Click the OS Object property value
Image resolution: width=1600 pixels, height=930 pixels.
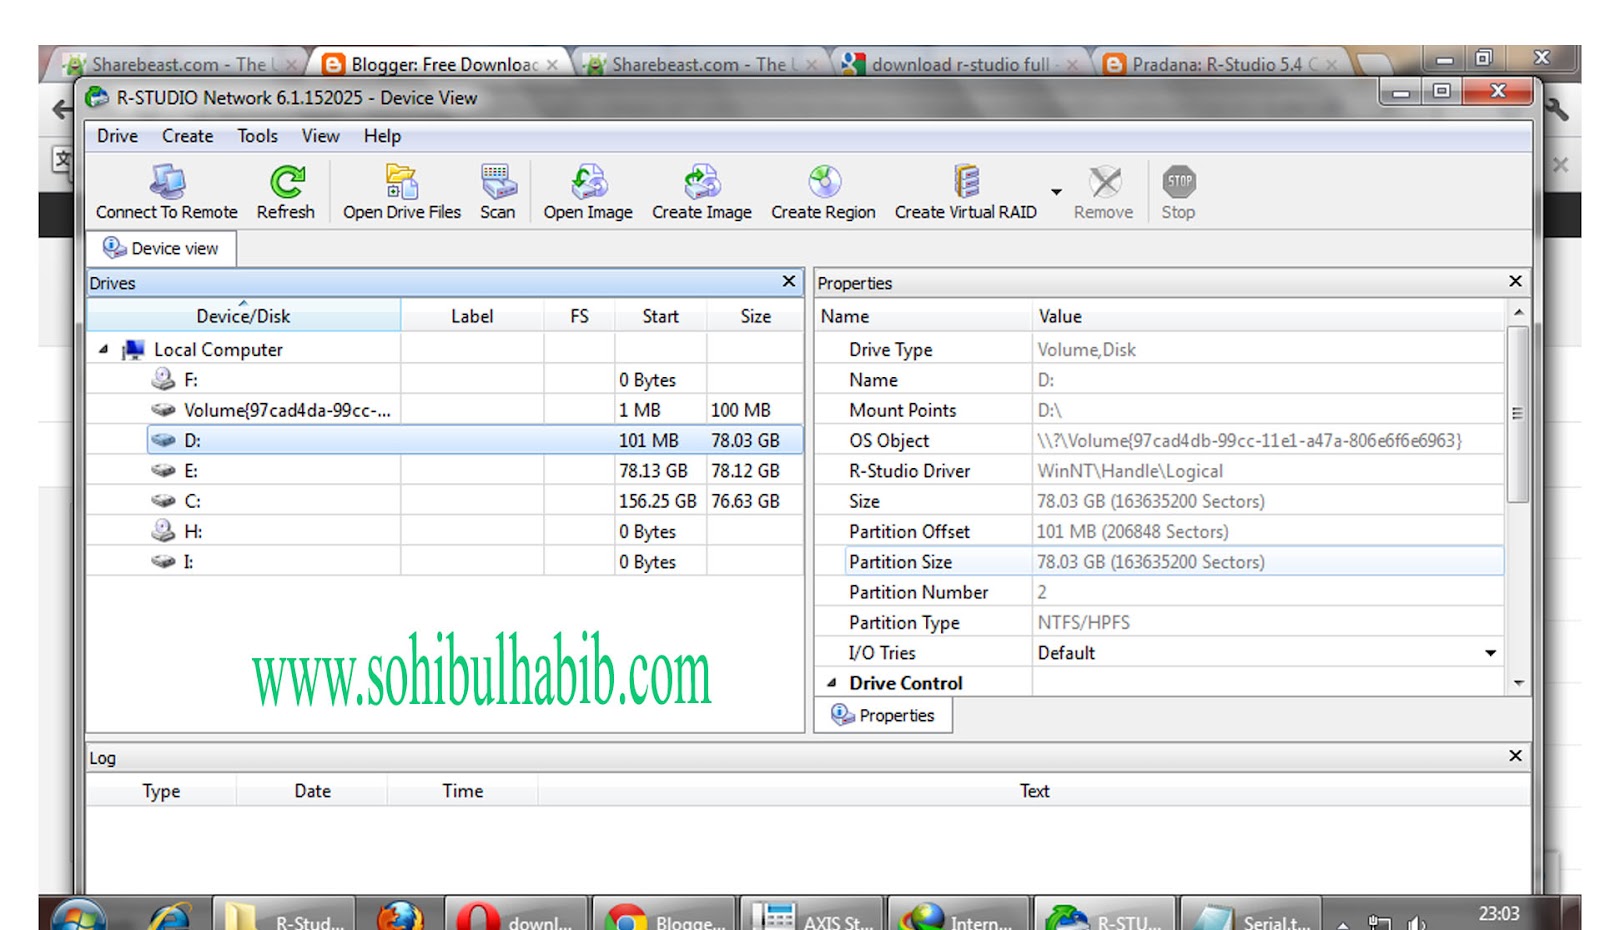point(1249,441)
